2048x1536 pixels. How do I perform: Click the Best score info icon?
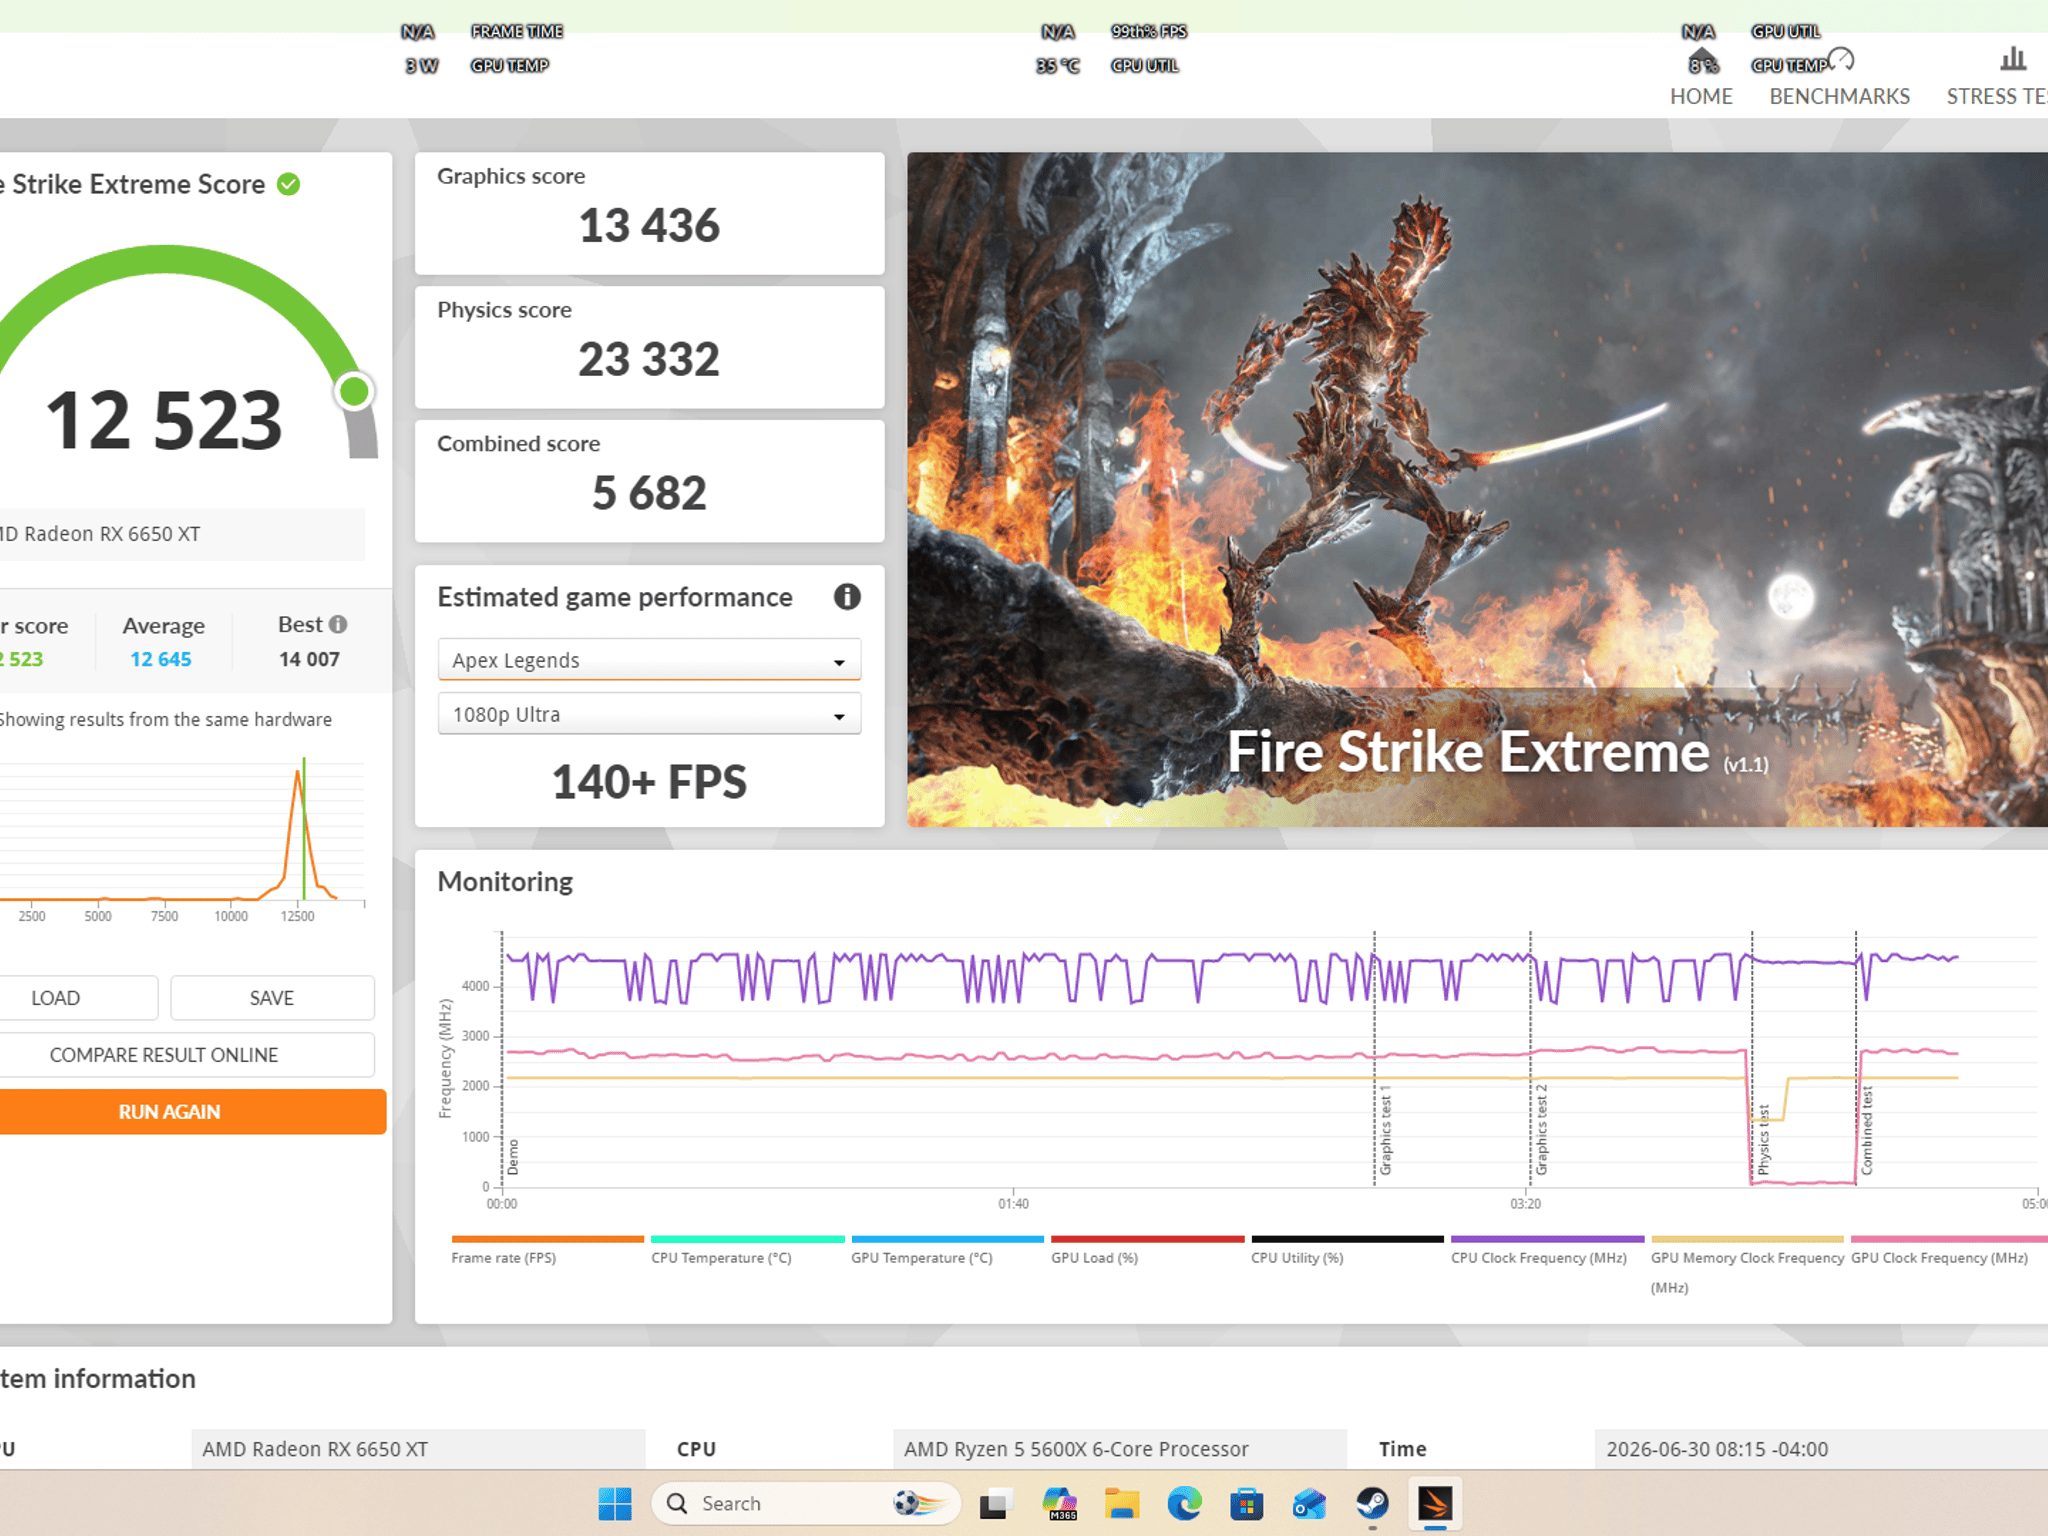(338, 624)
